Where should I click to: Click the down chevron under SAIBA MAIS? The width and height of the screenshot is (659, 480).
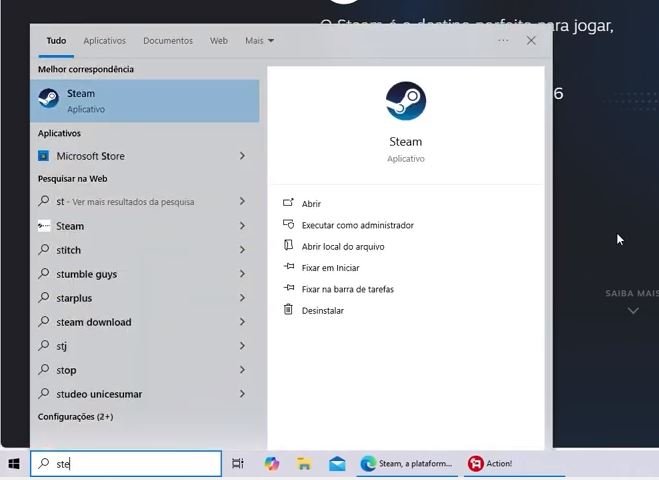pos(633,311)
